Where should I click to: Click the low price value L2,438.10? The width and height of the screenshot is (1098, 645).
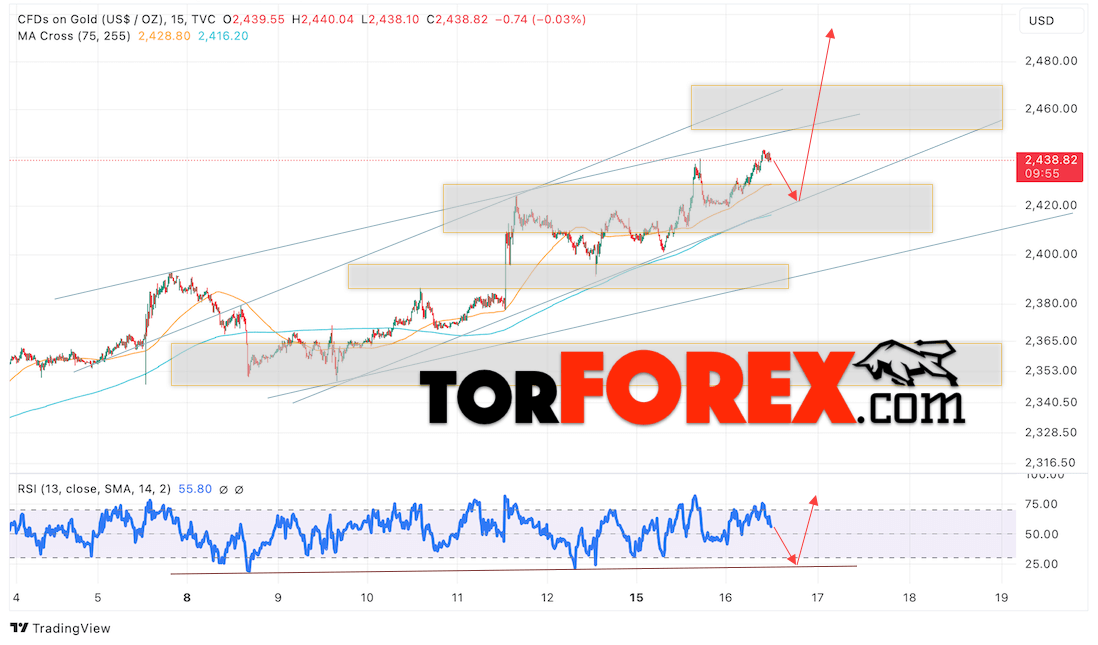tap(390, 20)
